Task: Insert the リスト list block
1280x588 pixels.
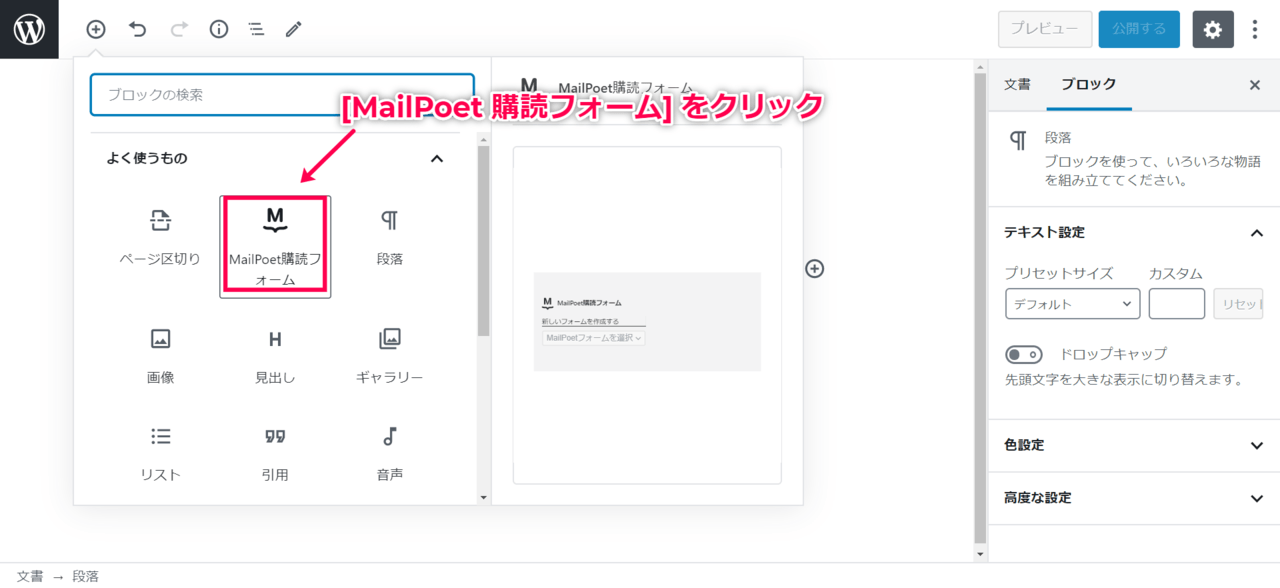Action: coord(160,454)
